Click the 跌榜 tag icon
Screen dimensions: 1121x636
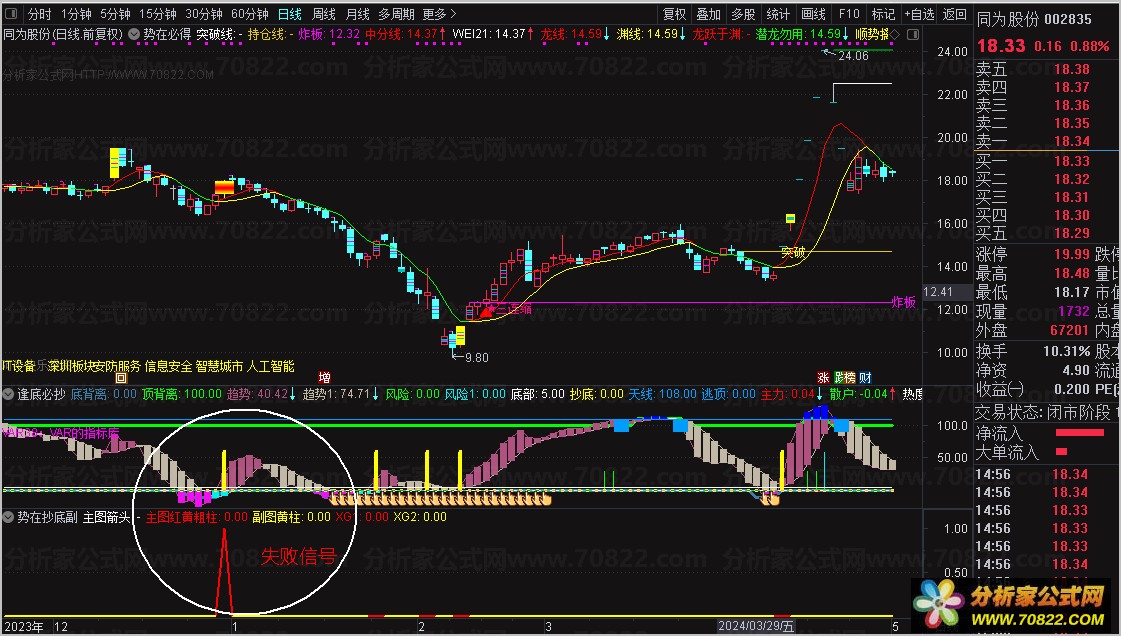(x=844, y=377)
